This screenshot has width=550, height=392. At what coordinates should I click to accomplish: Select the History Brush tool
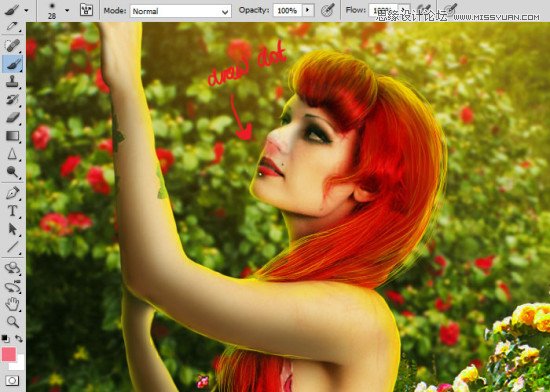pos(13,99)
